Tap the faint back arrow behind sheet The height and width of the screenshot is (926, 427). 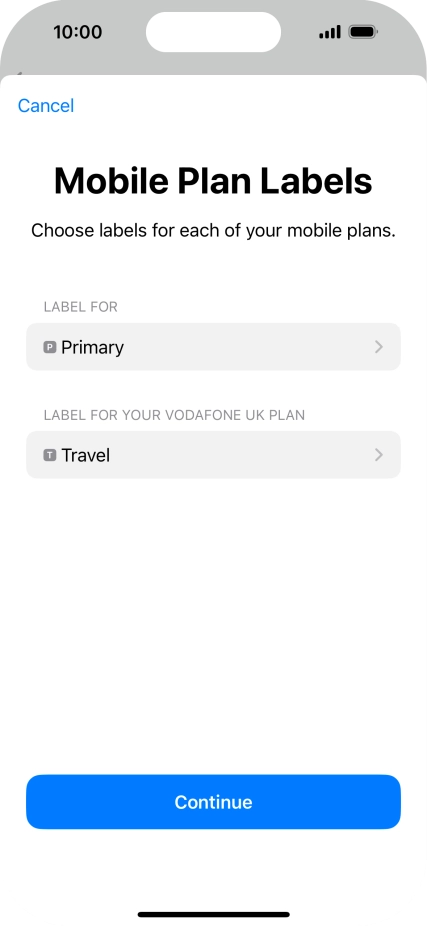pyautogui.click(x=18, y=74)
